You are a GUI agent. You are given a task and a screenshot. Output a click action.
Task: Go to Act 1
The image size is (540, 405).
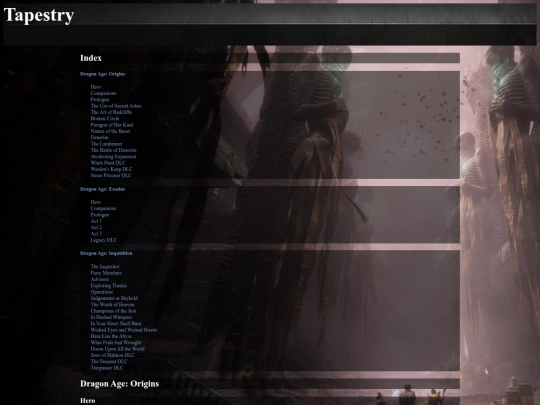point(96,221)
